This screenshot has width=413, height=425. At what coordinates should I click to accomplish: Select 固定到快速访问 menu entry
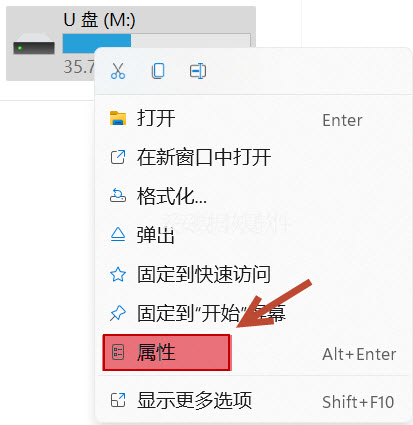(253, 274)
